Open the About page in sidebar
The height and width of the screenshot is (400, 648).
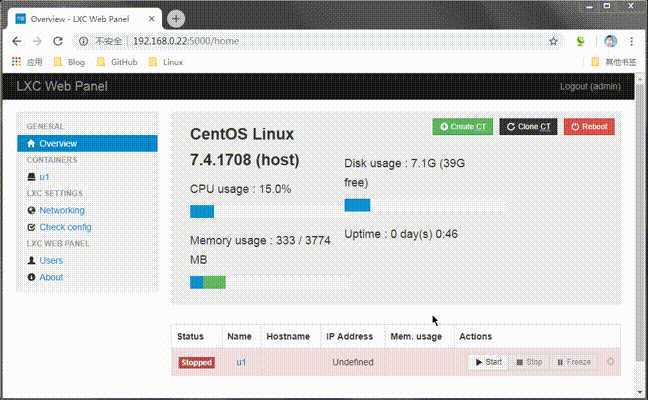click(x=51, y=277)
